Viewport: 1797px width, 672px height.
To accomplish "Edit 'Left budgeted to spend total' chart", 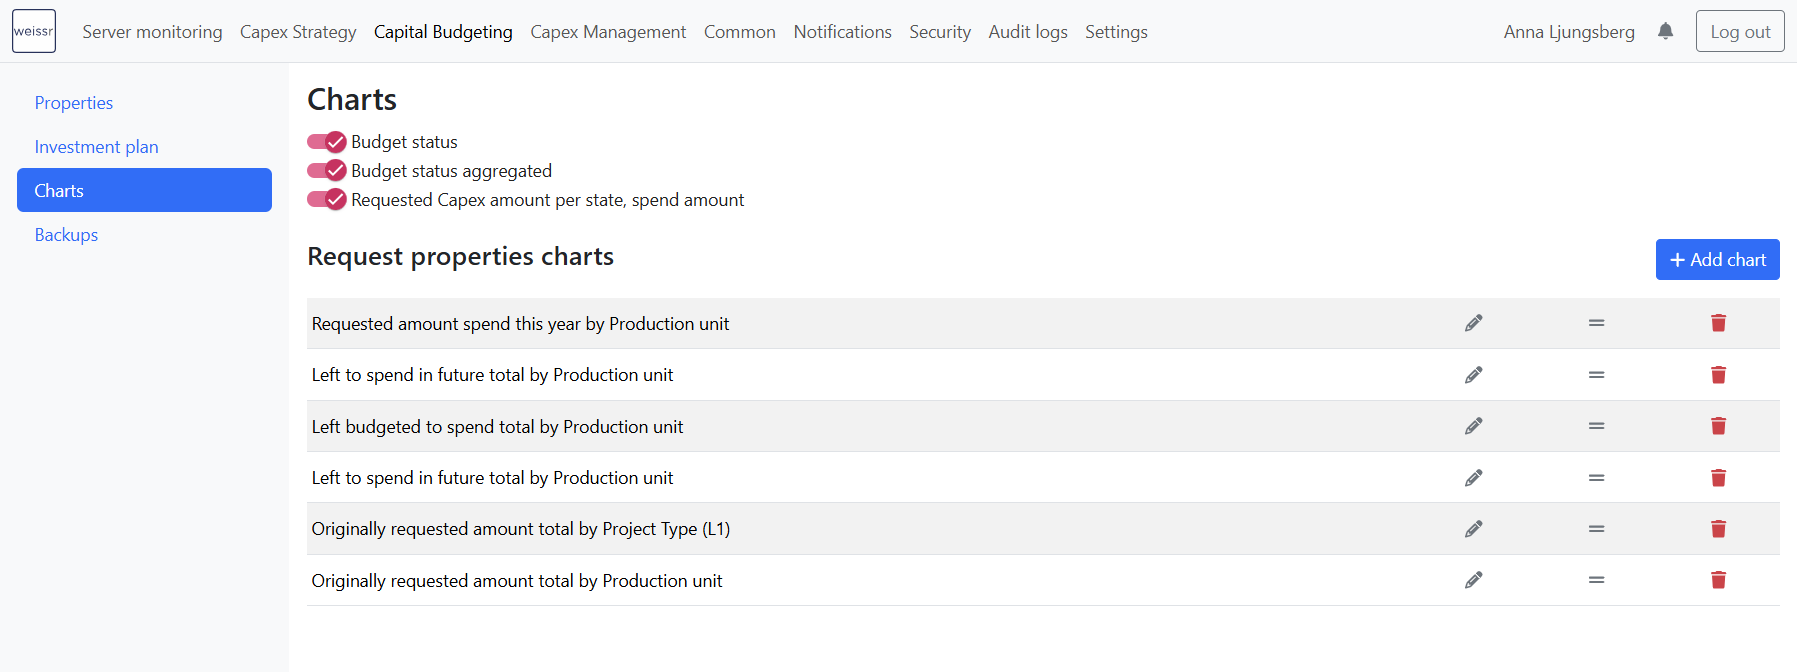I will (1473, 426).
